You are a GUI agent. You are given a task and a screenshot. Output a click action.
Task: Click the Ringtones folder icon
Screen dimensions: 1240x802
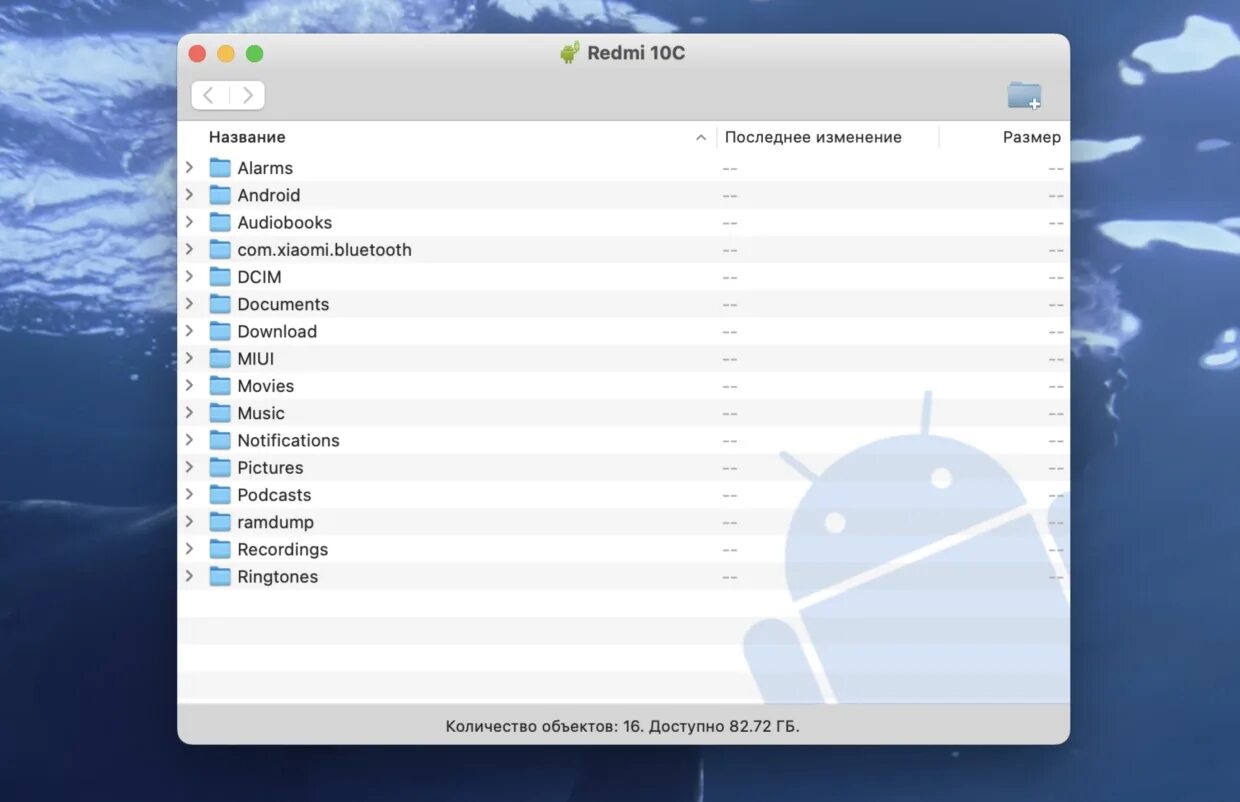220,576
